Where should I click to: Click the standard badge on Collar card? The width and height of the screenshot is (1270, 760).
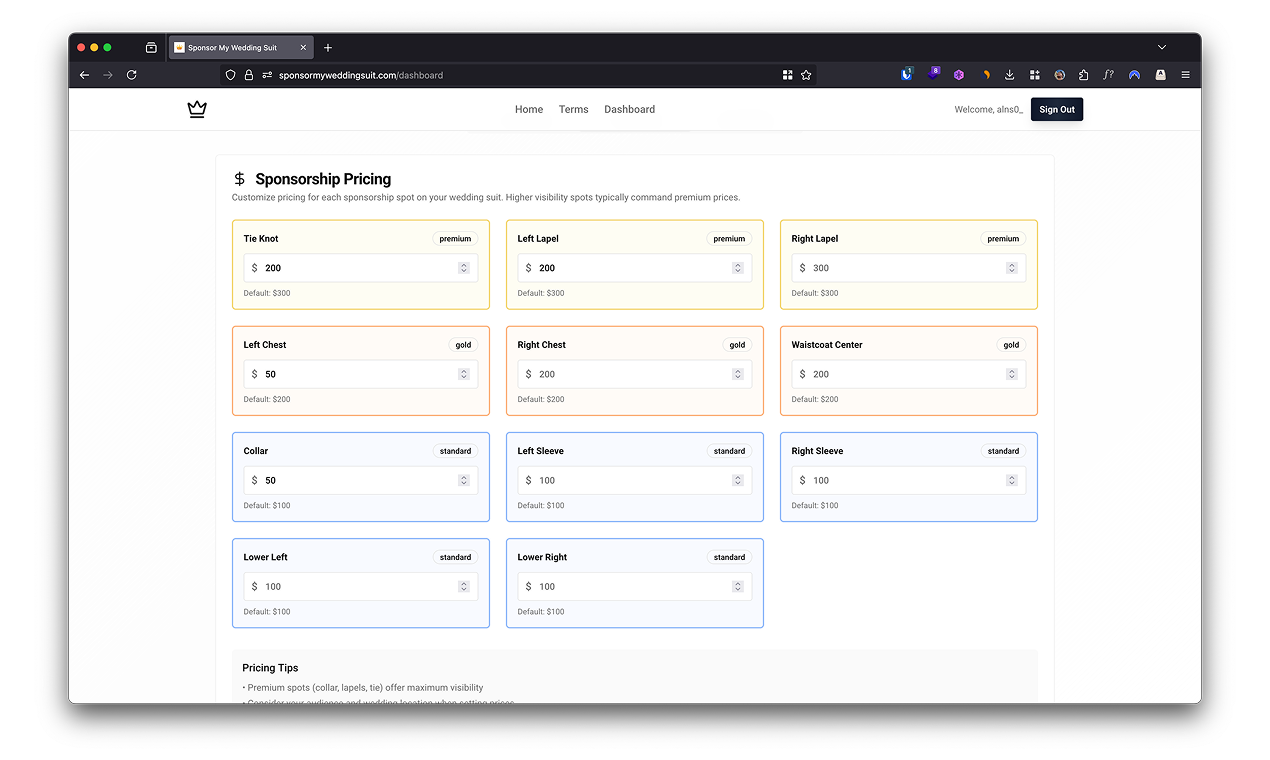coord(455,451)
